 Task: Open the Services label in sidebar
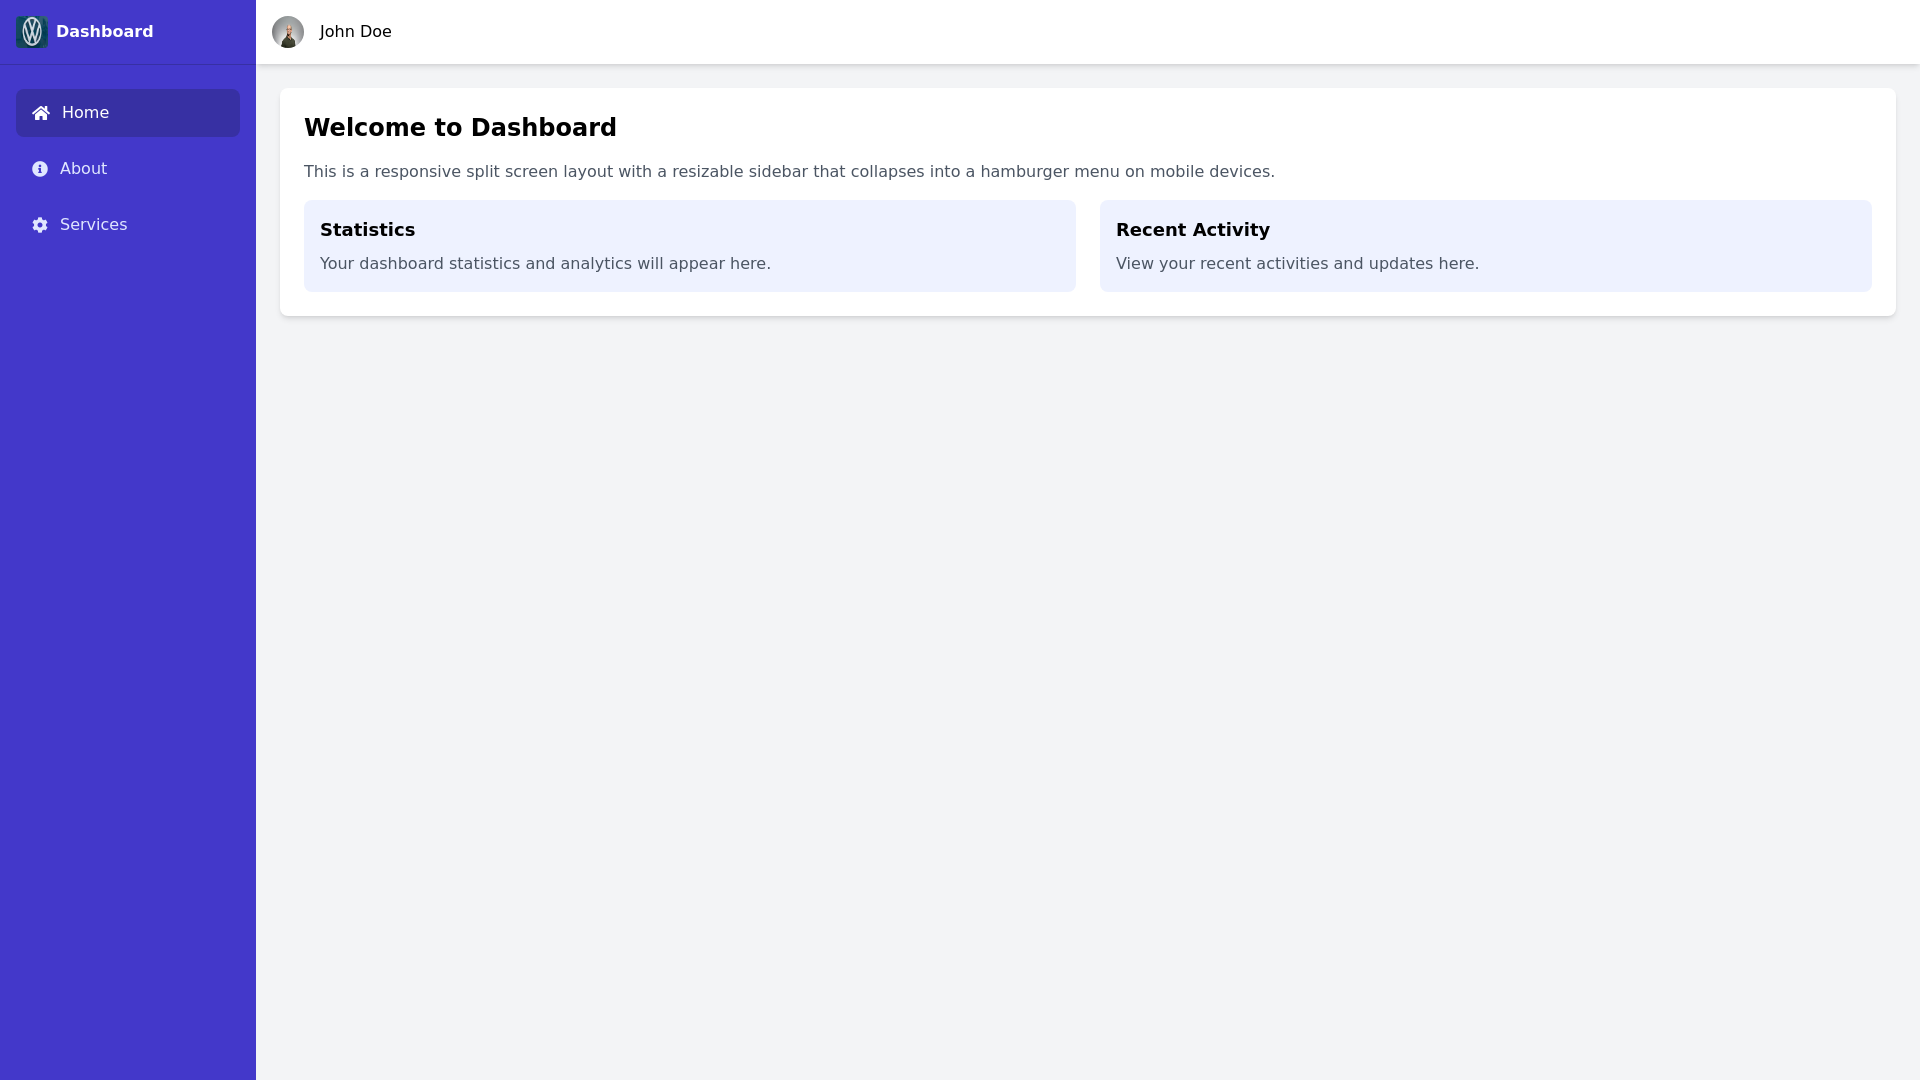(93, 225)
